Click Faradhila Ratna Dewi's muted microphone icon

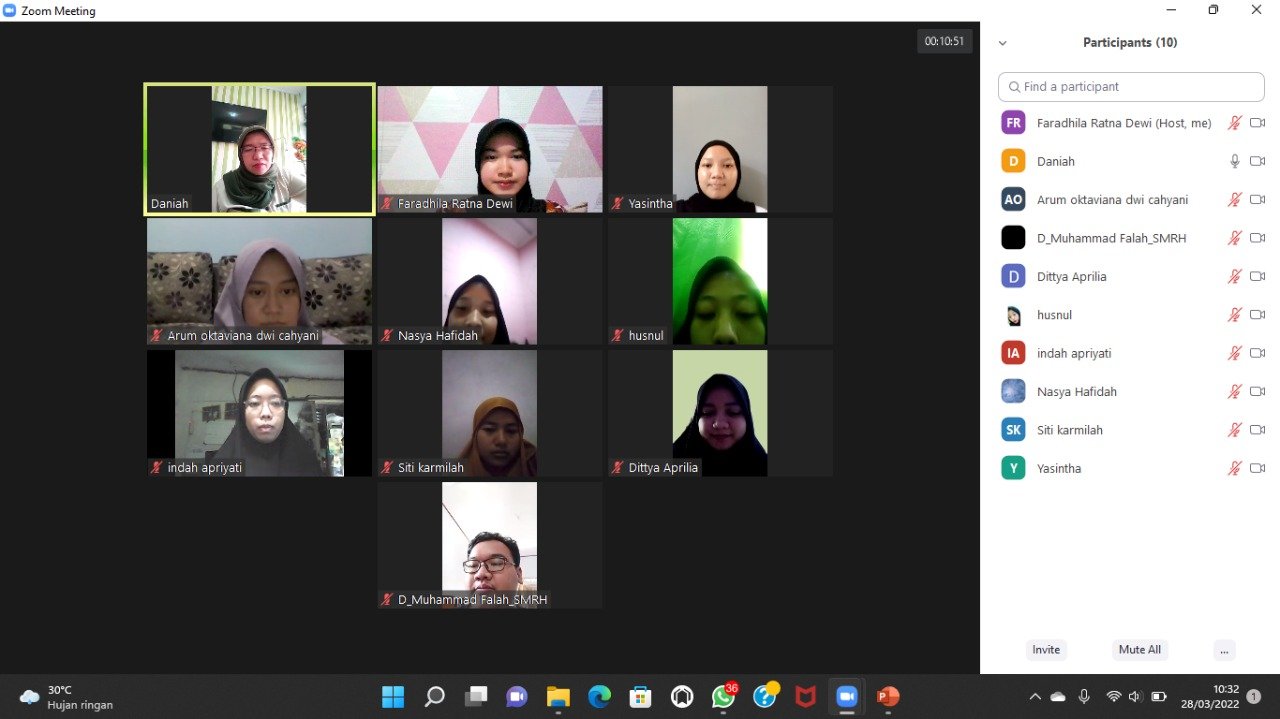1235,123
